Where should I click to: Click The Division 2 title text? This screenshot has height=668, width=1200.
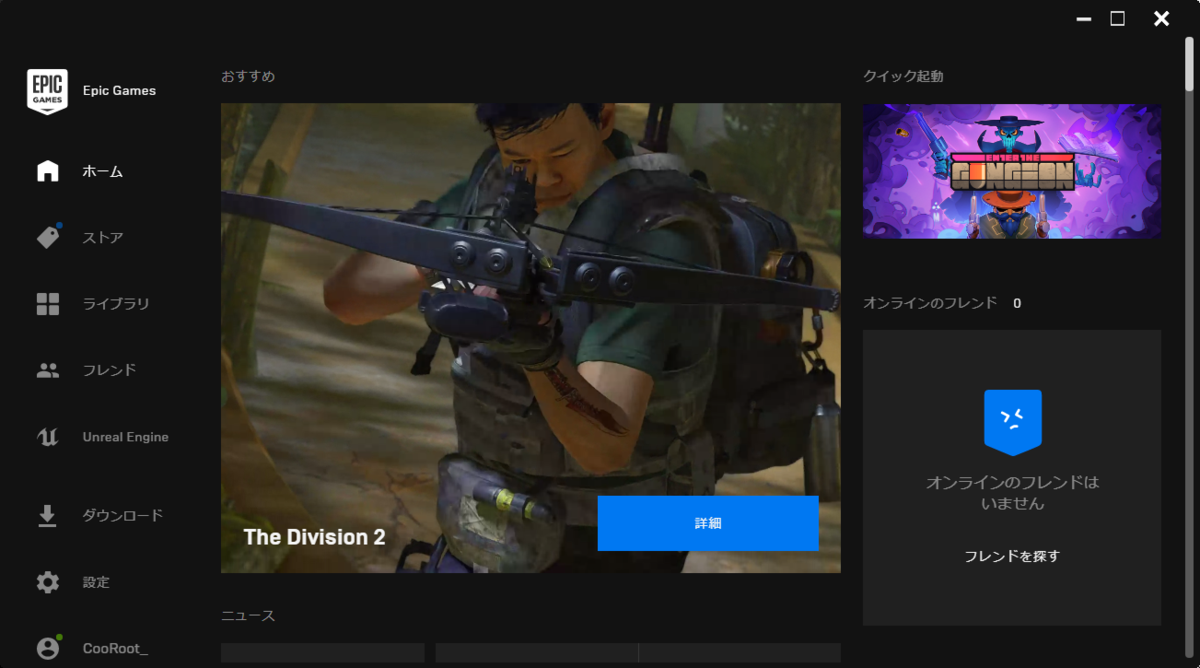tap(314, 537)
